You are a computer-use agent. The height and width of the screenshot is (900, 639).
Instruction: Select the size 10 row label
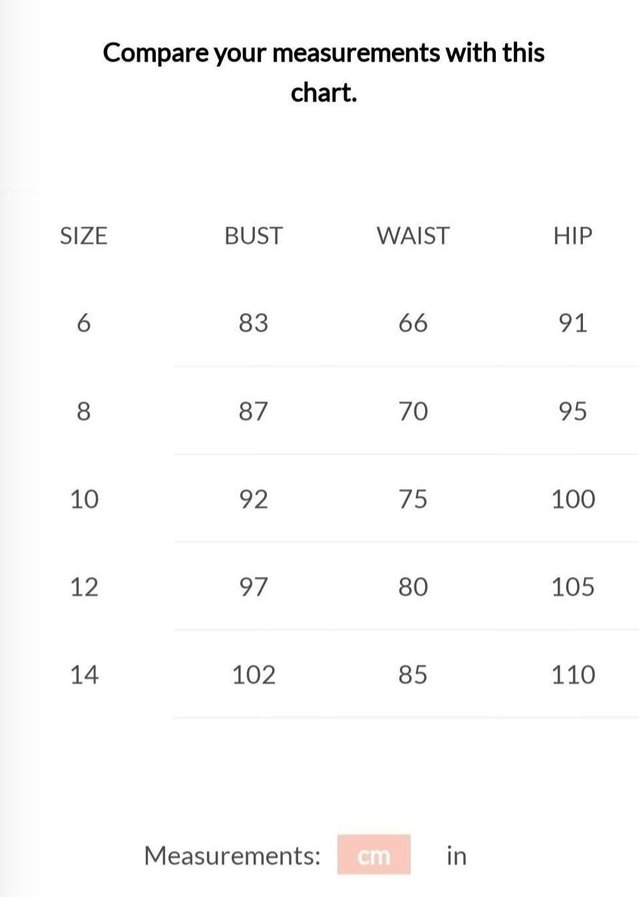tap(84, 499)
